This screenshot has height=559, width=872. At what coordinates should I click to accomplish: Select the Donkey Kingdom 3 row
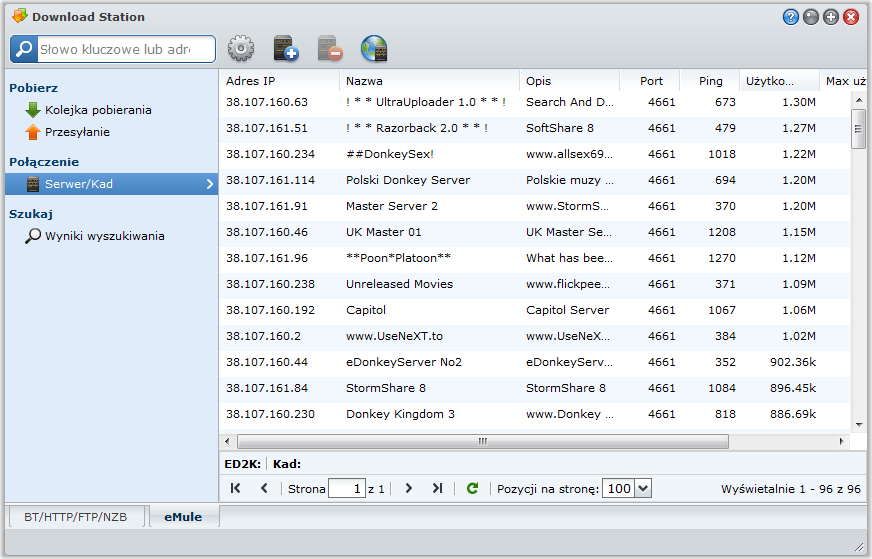[535, 414]
